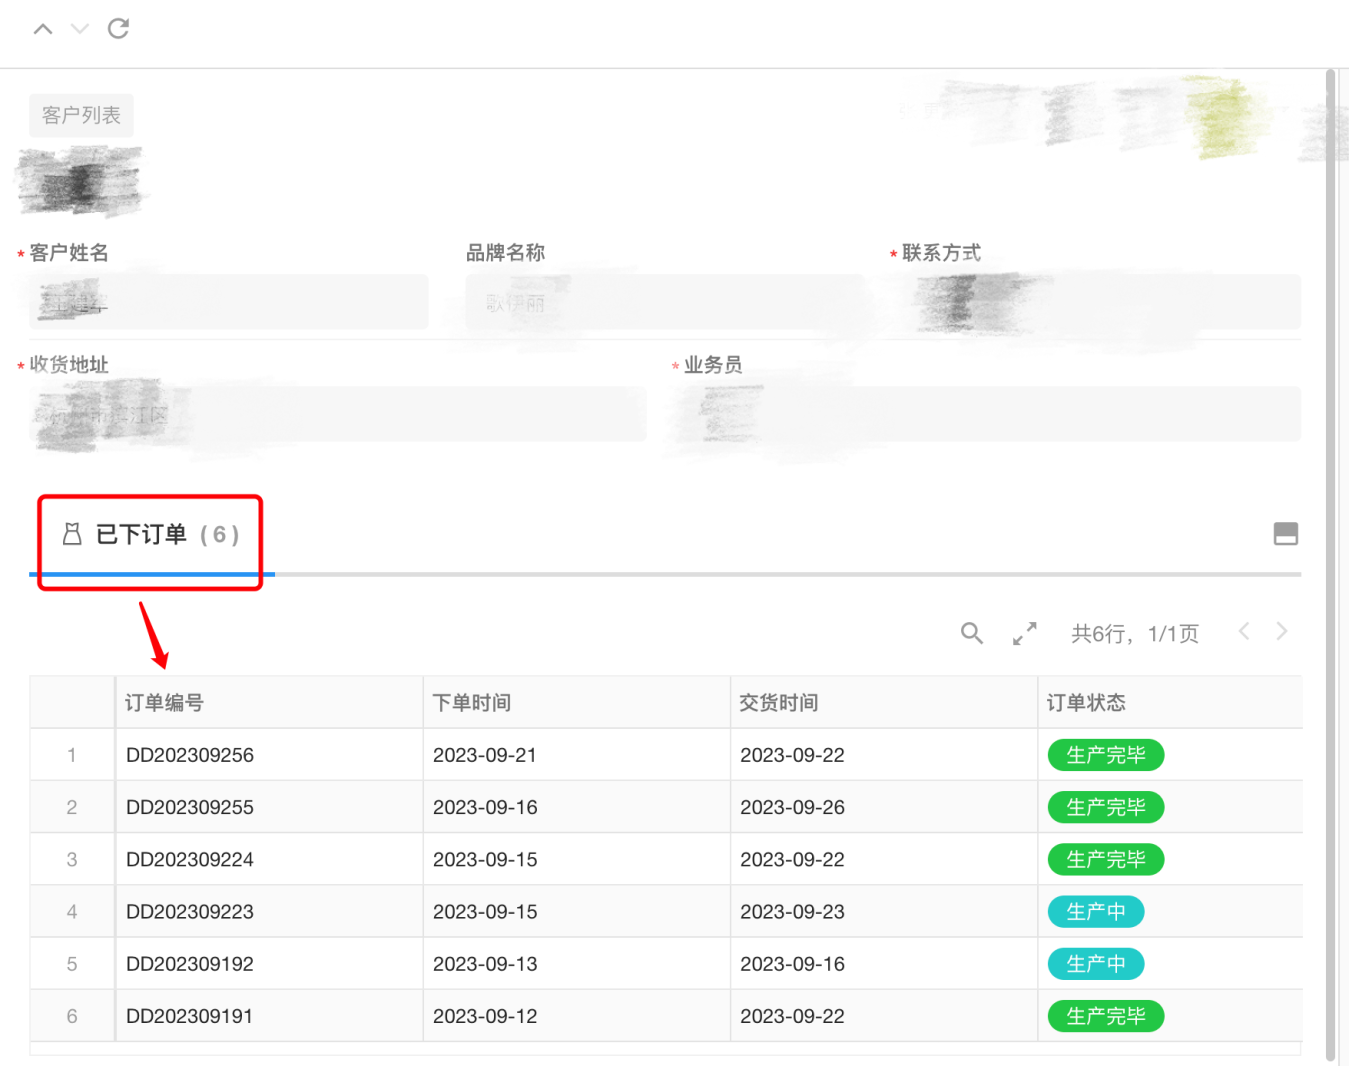1349x1066 pixels.
Task: Select order row DD202309223
Action: 190,912
